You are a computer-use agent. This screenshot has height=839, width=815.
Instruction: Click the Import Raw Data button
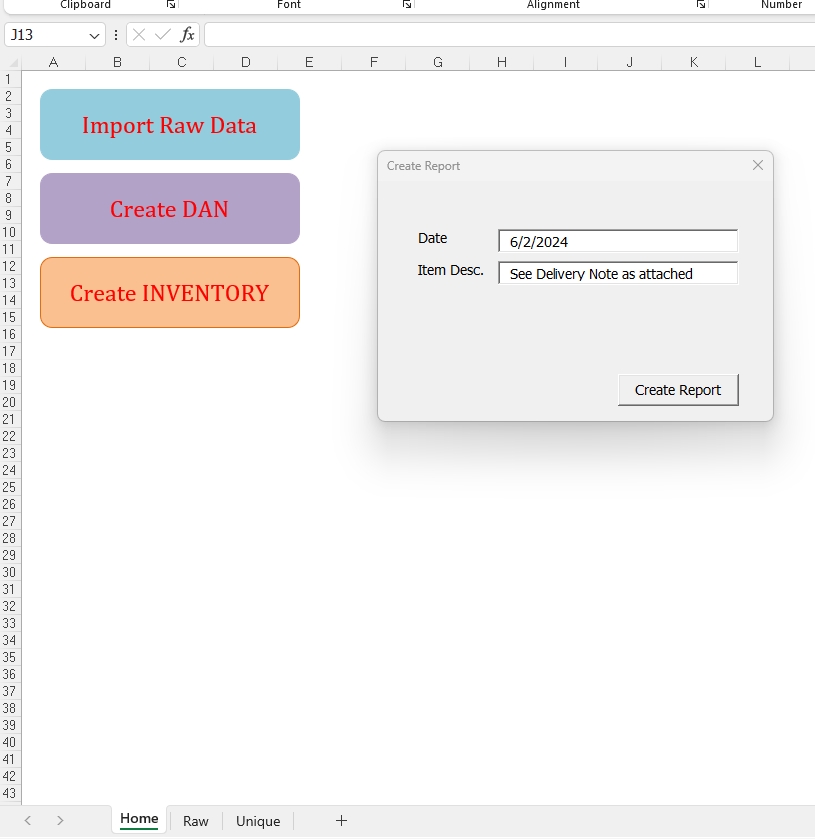click(x=169, y=123)
